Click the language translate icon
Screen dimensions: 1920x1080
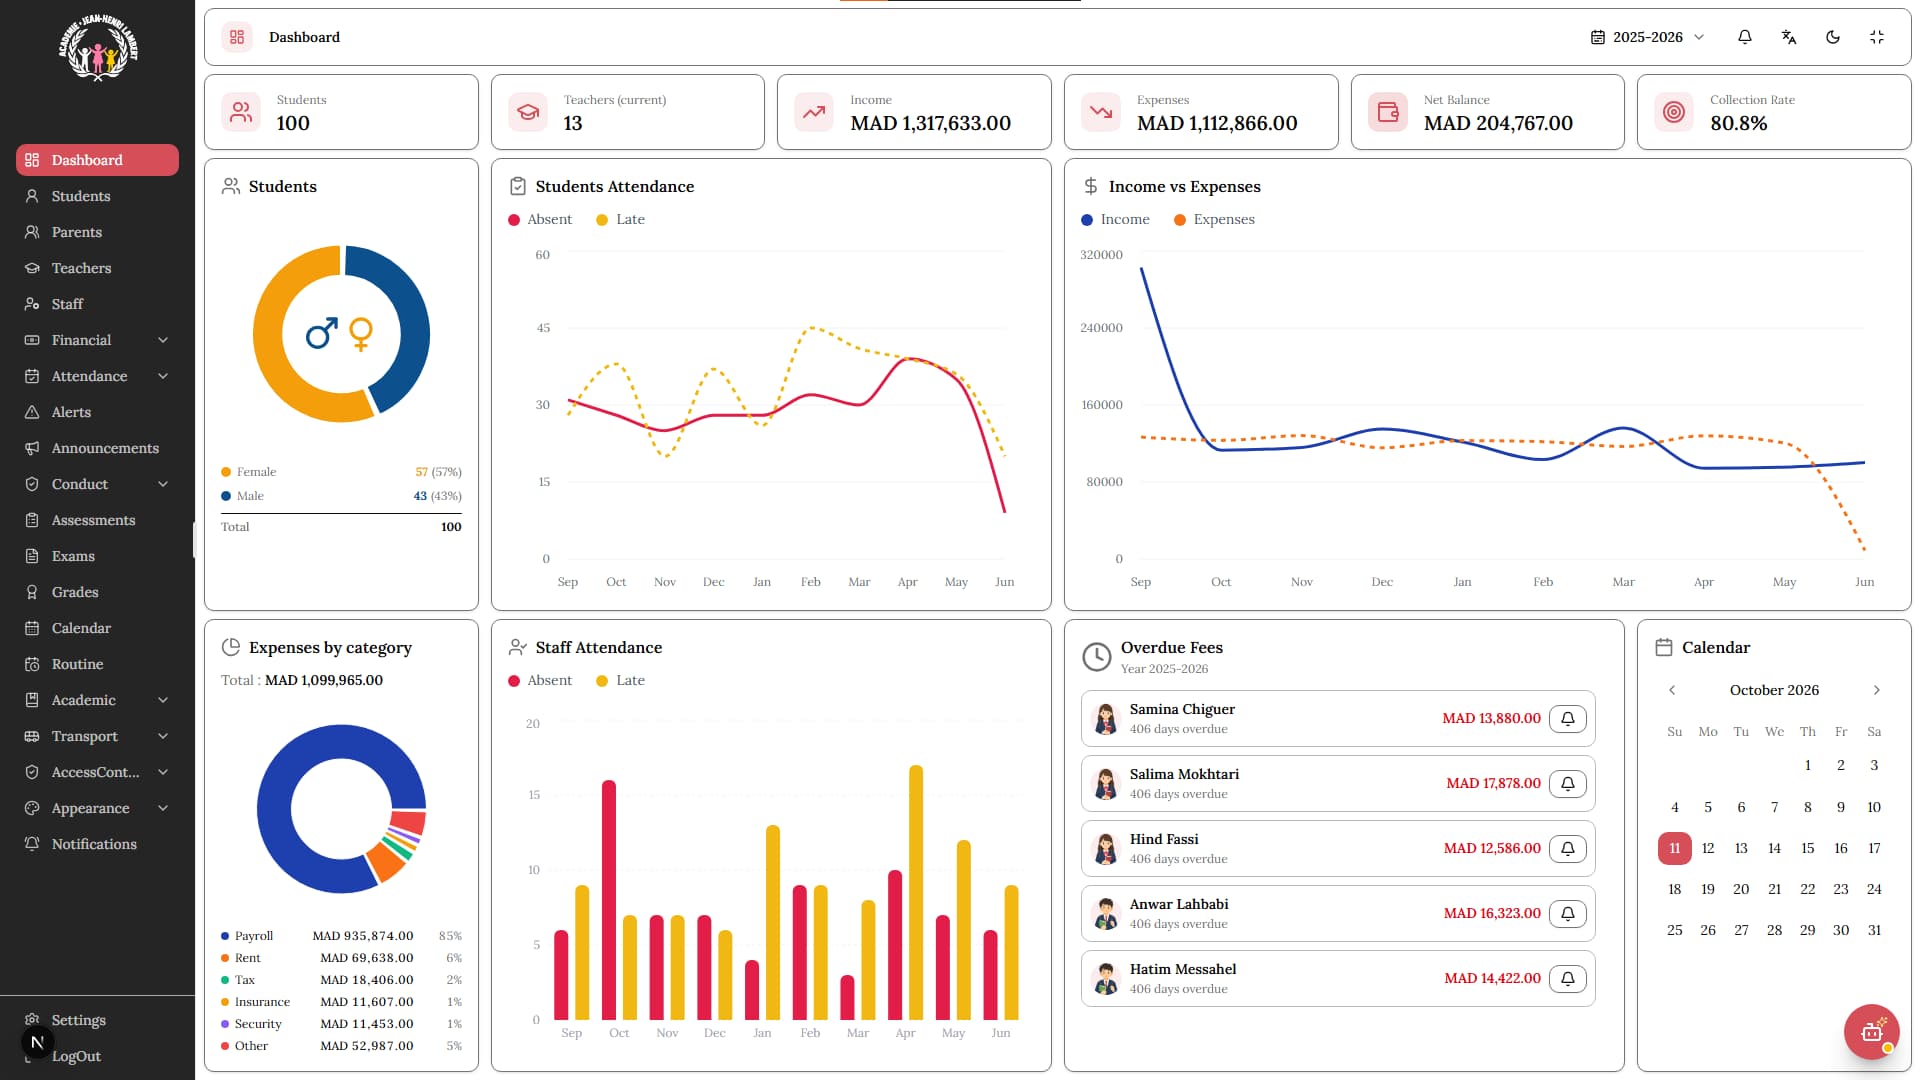point(1789,37)
